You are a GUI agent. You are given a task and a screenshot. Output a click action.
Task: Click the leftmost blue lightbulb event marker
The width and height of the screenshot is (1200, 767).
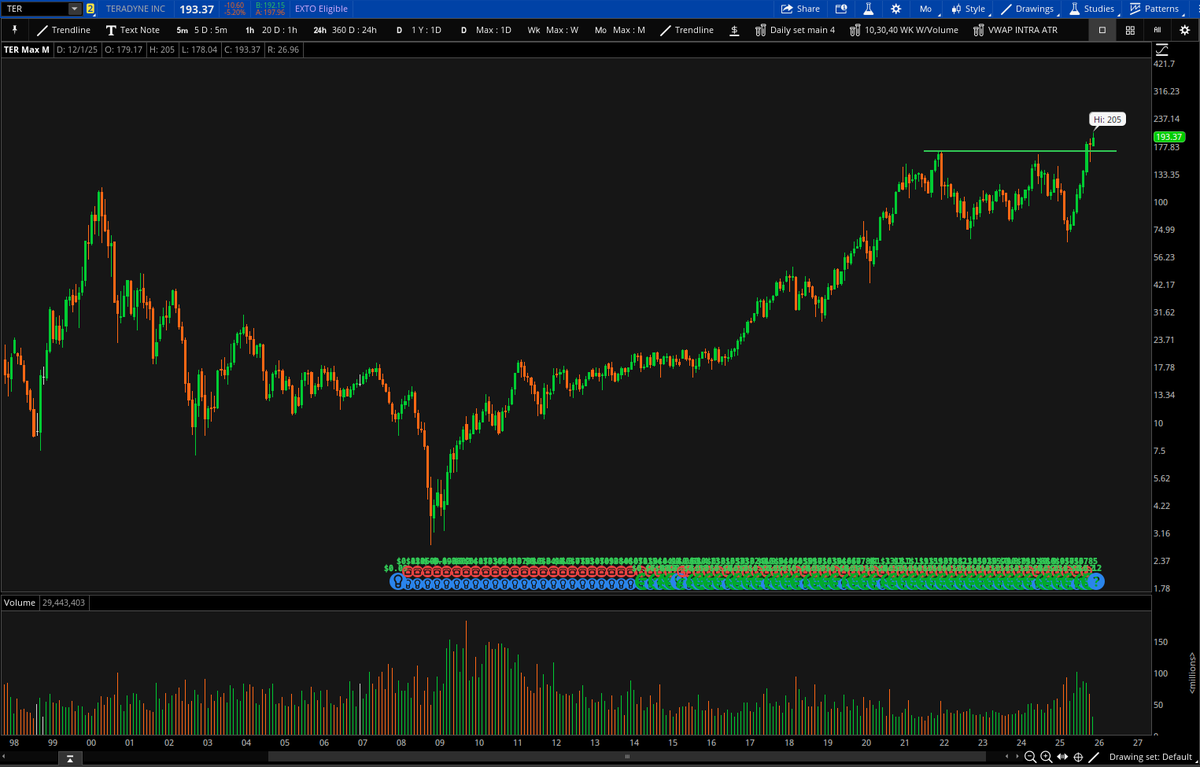click(x=397, y=580)
